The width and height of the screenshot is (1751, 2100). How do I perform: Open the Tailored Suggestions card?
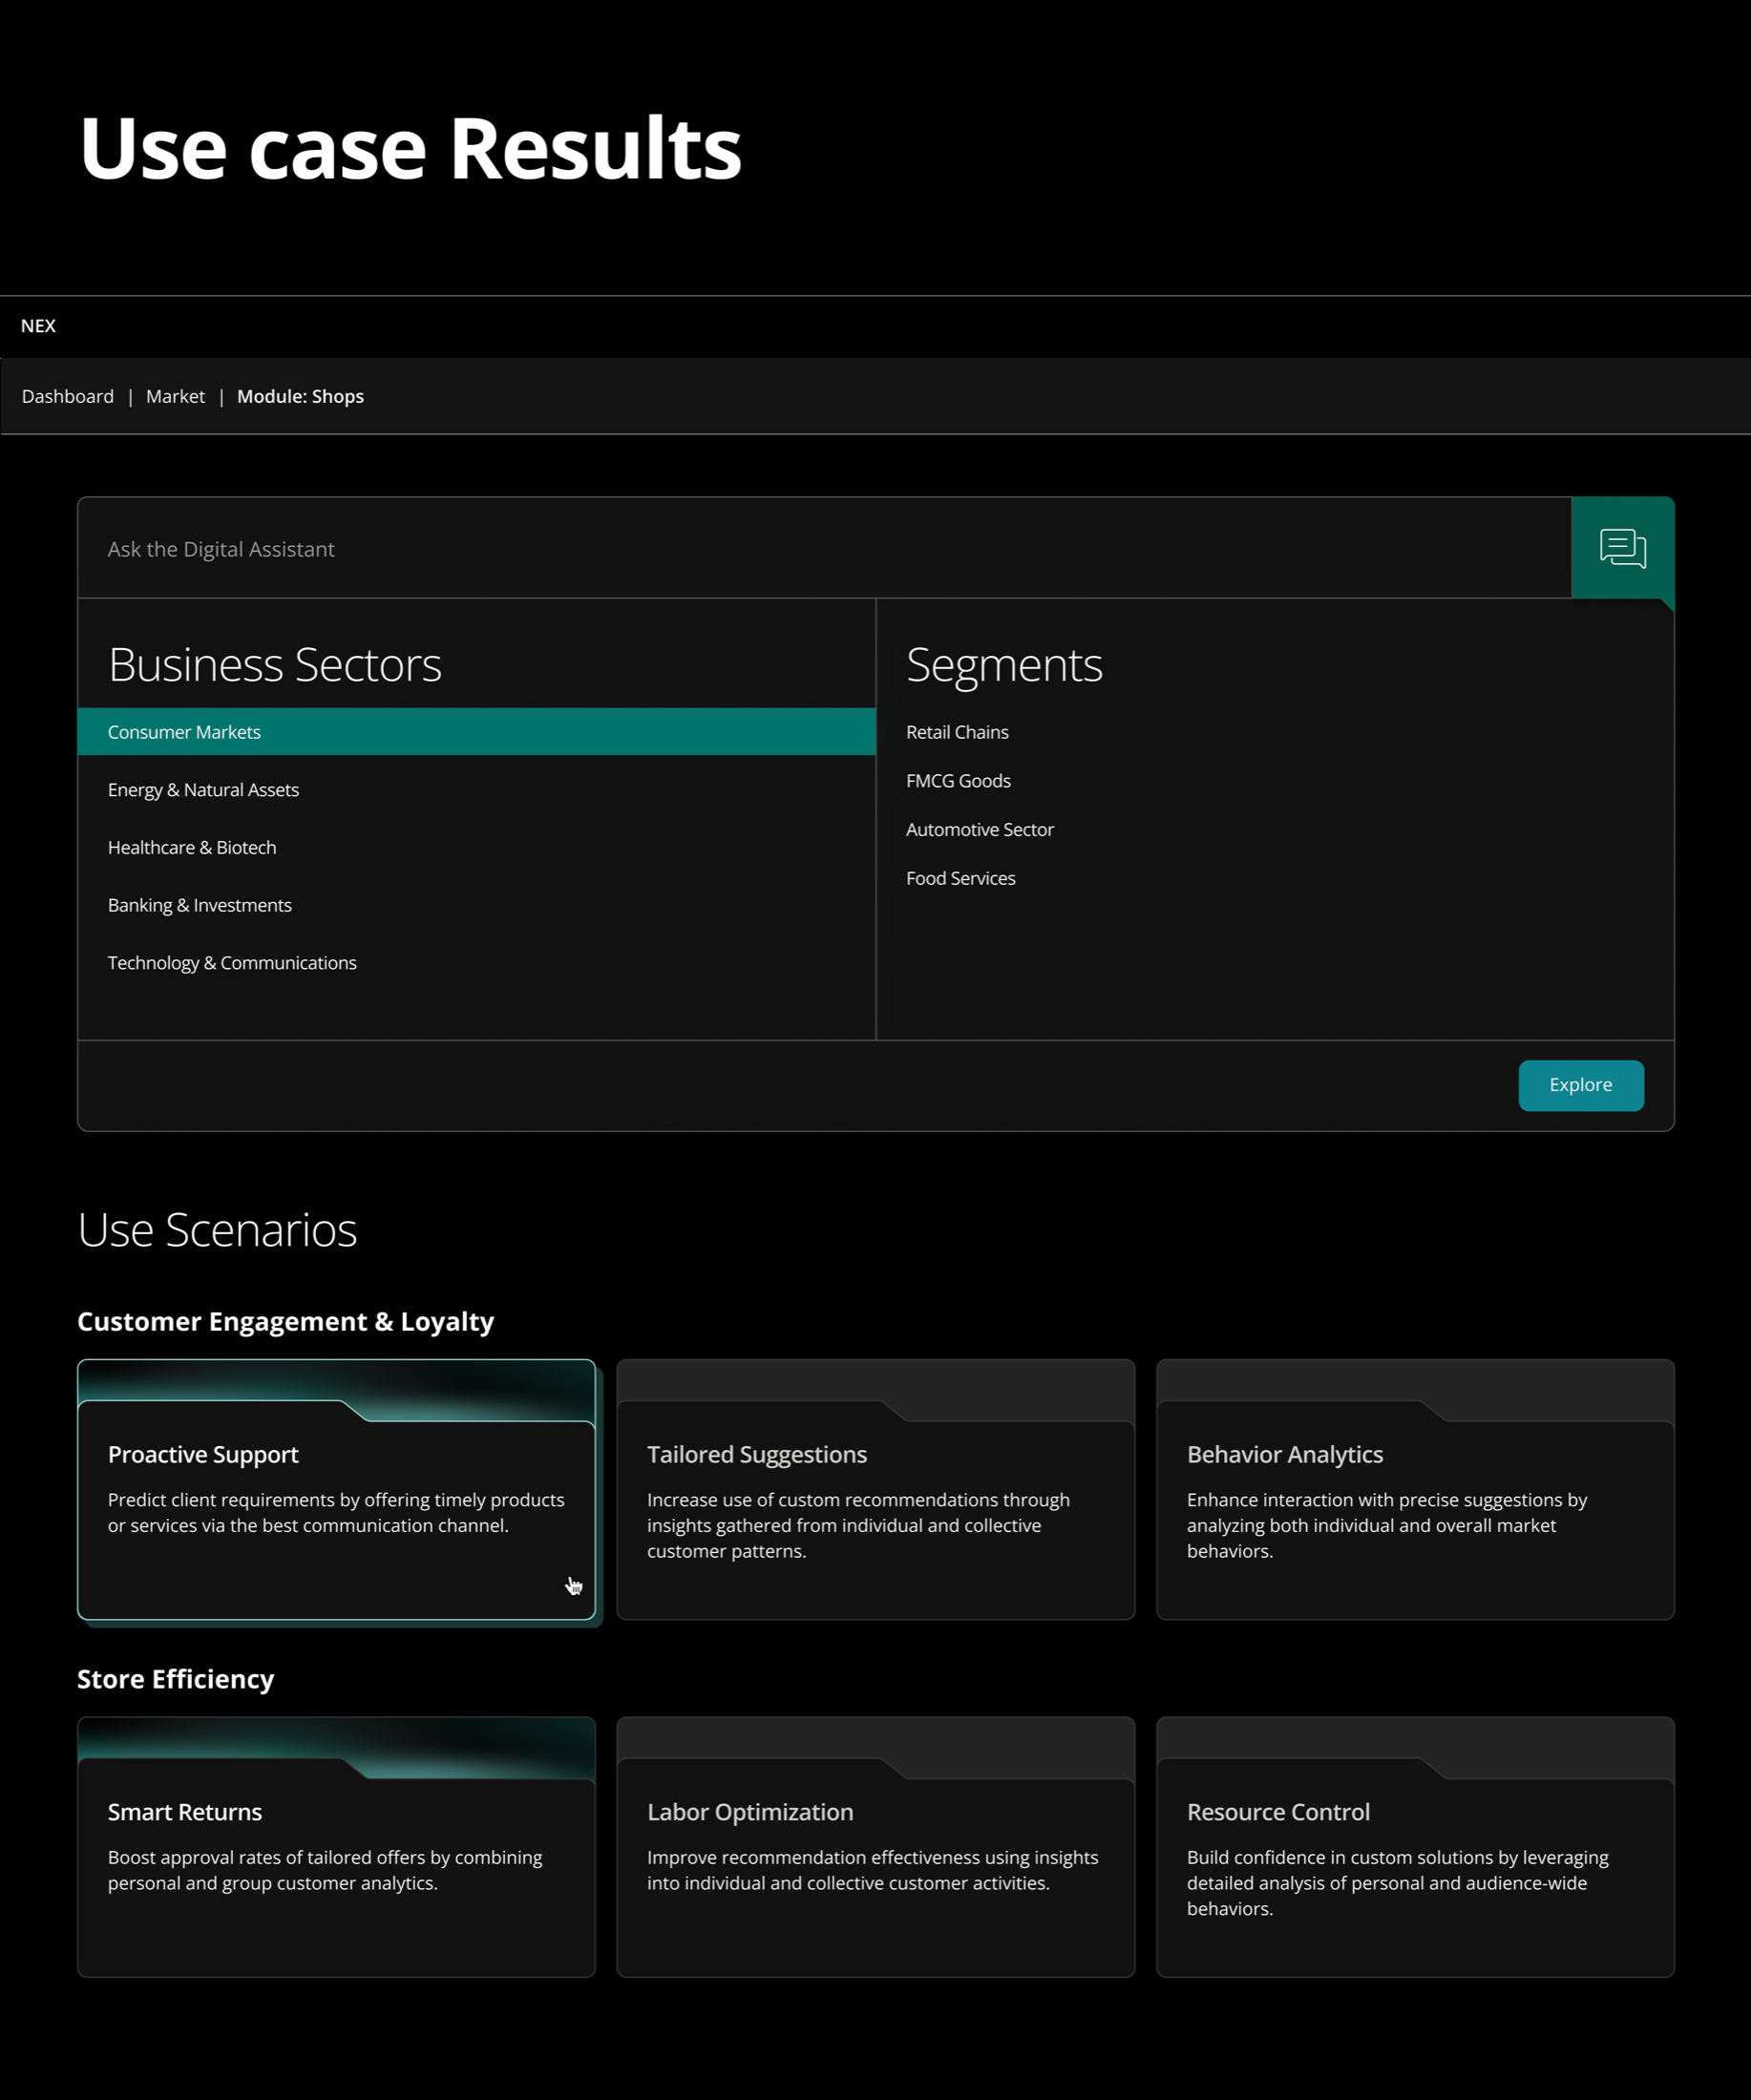tap(876, 1489)
